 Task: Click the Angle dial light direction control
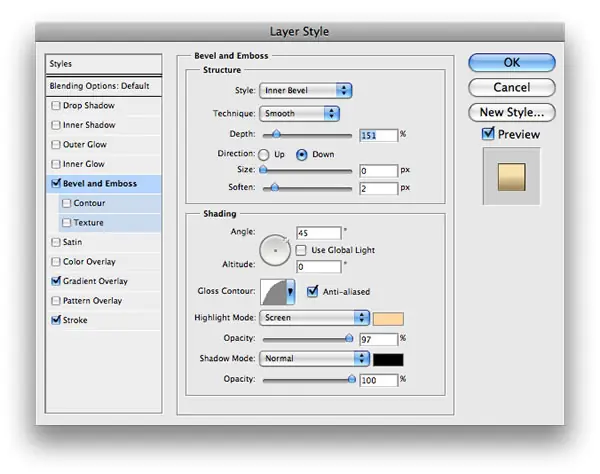click(275, 250)
